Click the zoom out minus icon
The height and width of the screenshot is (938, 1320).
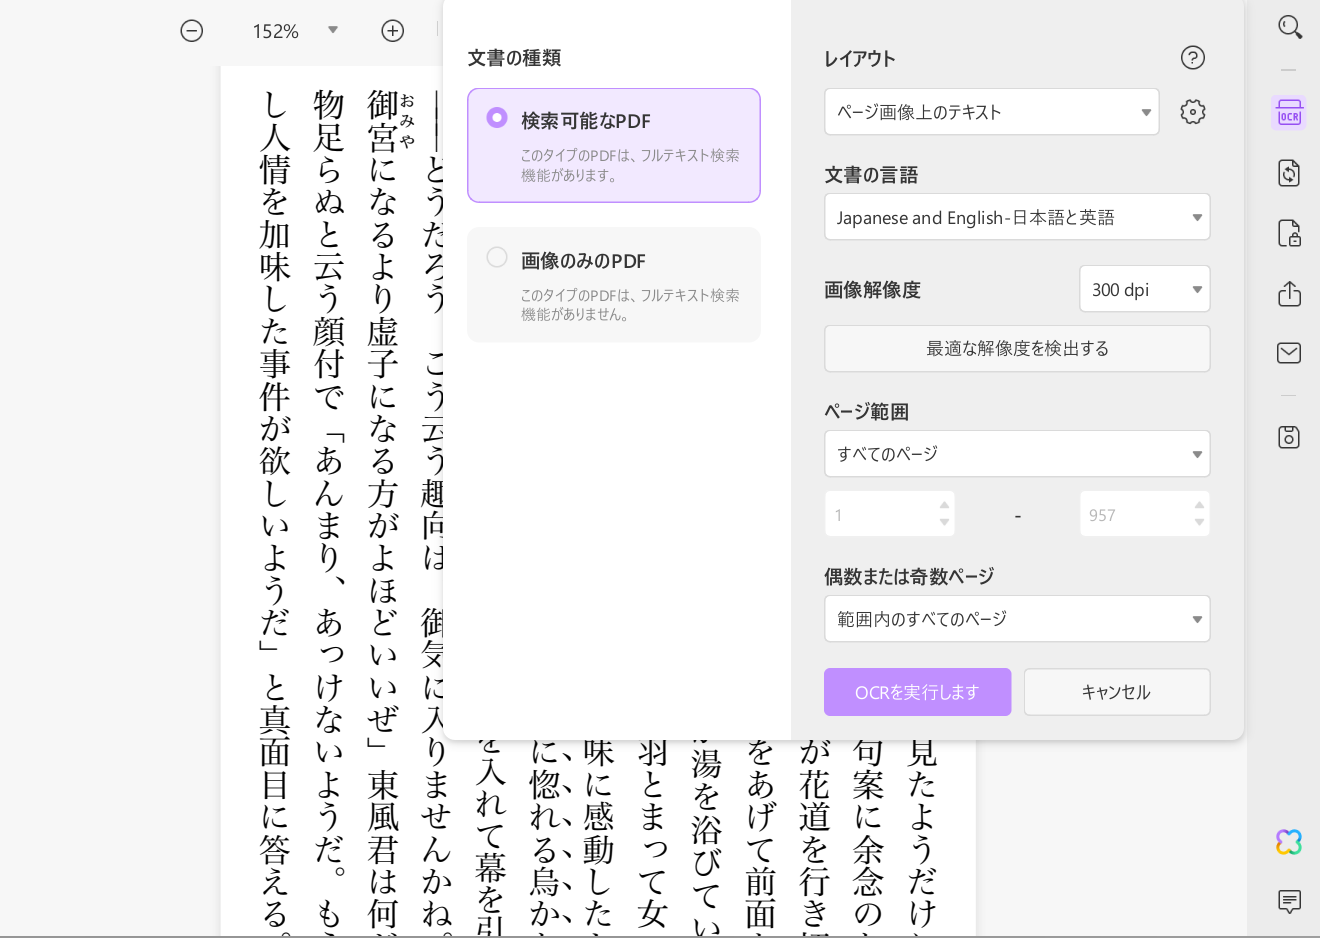[x=192, y=31]
